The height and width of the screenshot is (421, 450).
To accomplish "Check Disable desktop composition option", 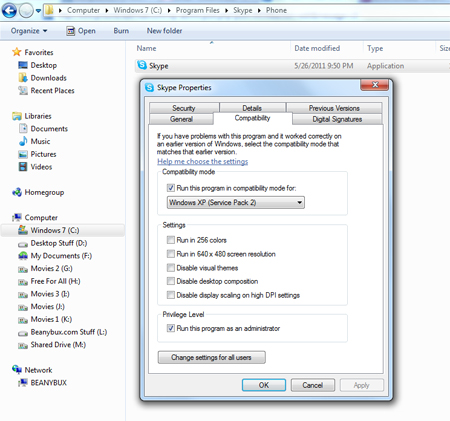I will (x=171, y=281).
